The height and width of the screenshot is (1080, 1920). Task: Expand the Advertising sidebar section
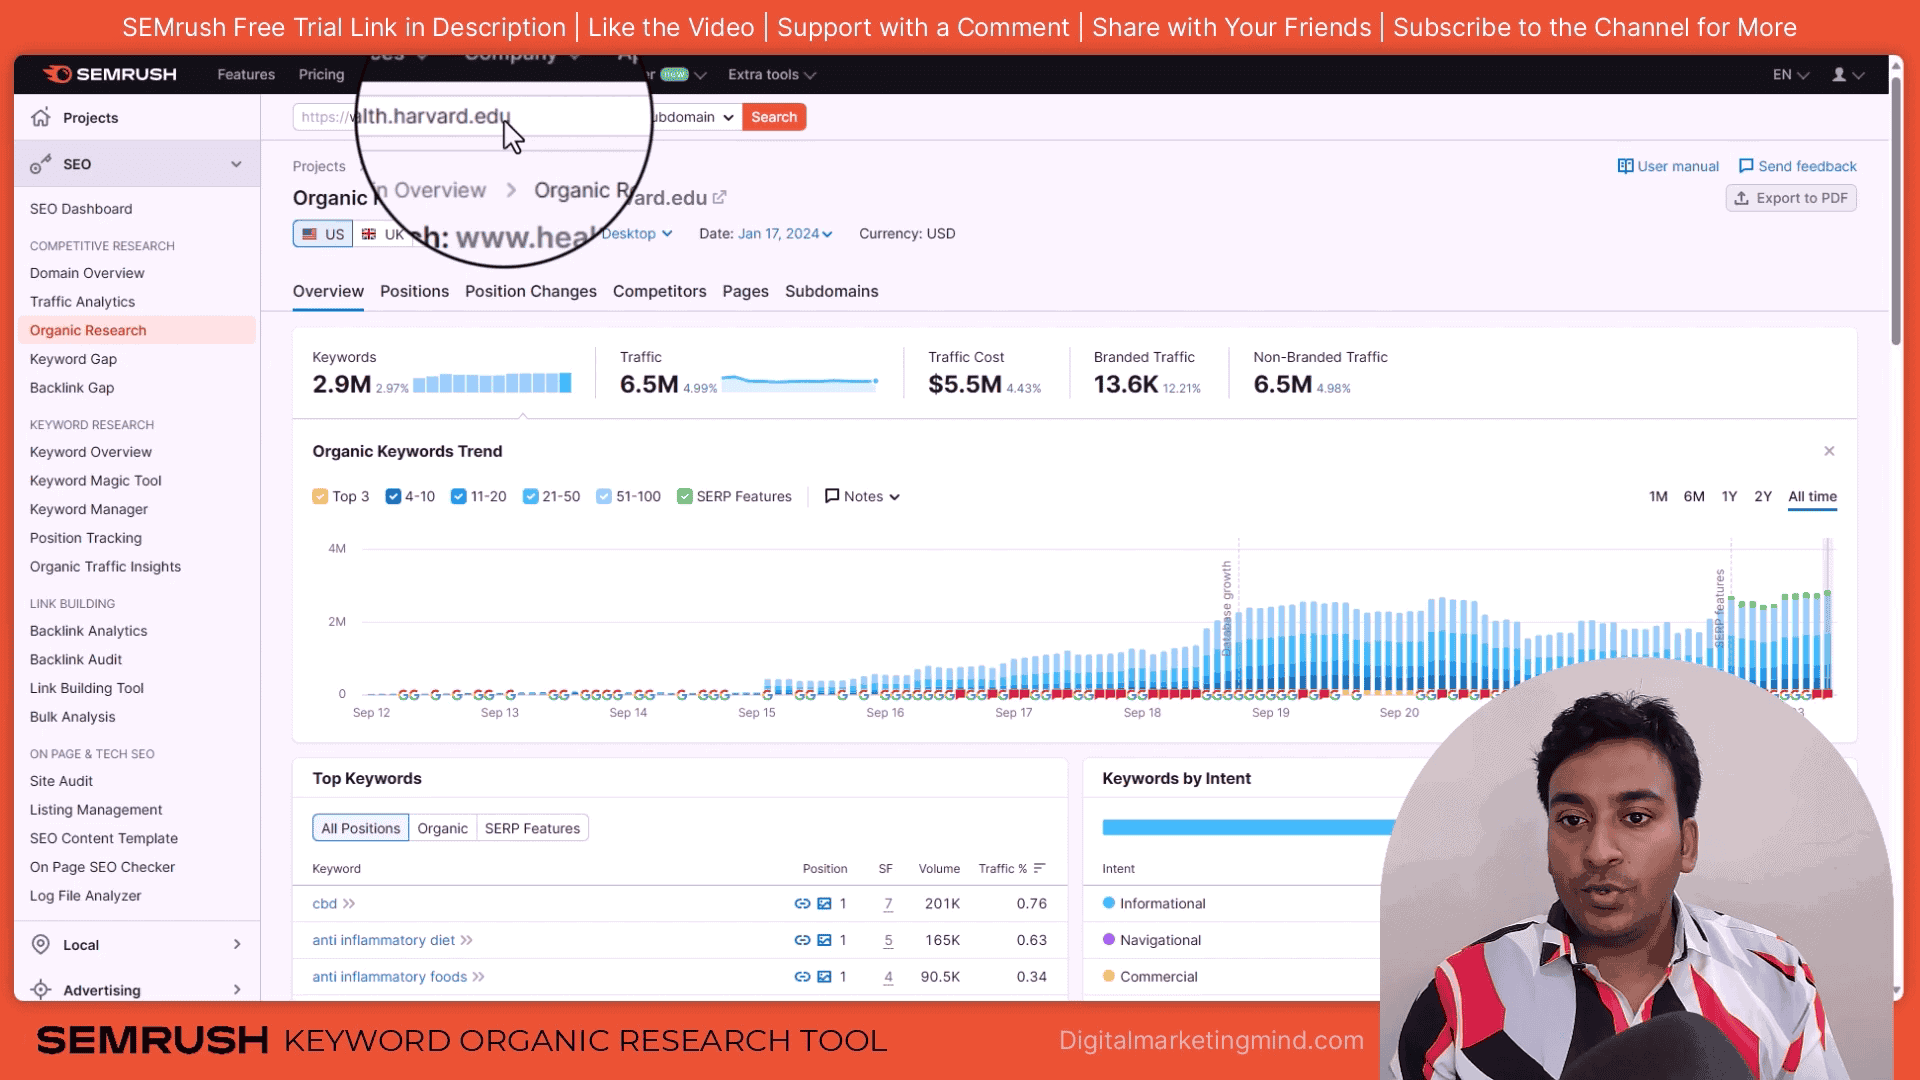coord(237,989)
